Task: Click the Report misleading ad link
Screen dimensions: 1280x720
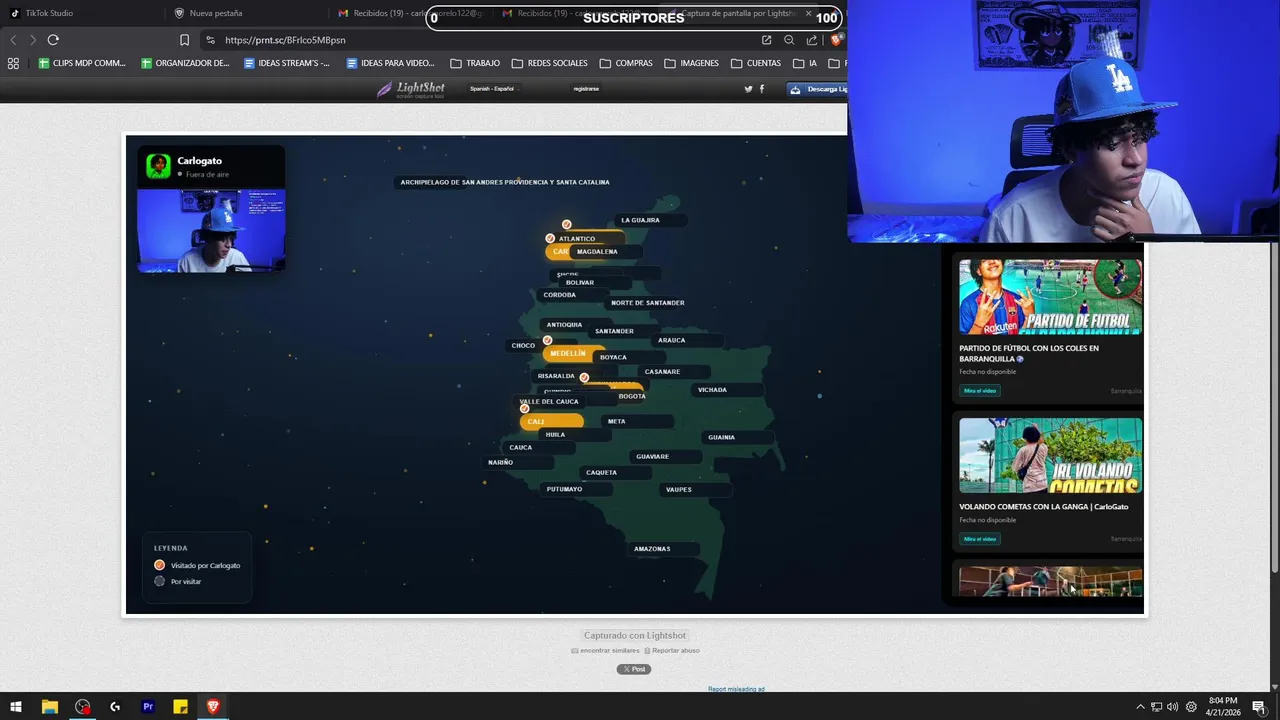Action: (x=736, y=689)
